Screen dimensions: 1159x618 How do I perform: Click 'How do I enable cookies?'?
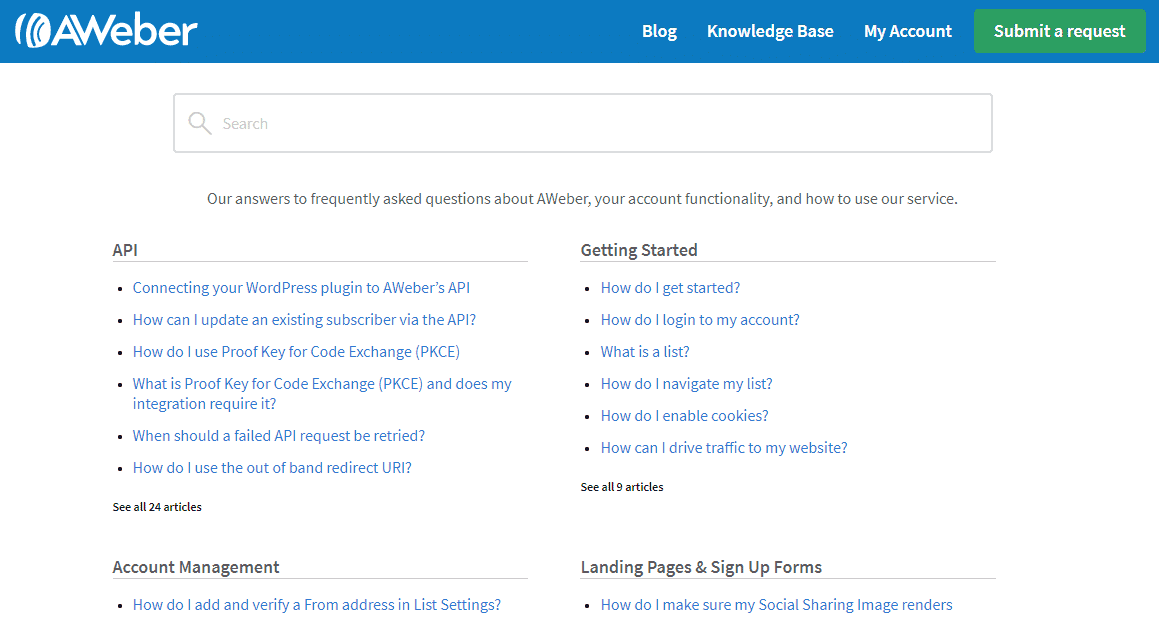(x=684, y=415)
